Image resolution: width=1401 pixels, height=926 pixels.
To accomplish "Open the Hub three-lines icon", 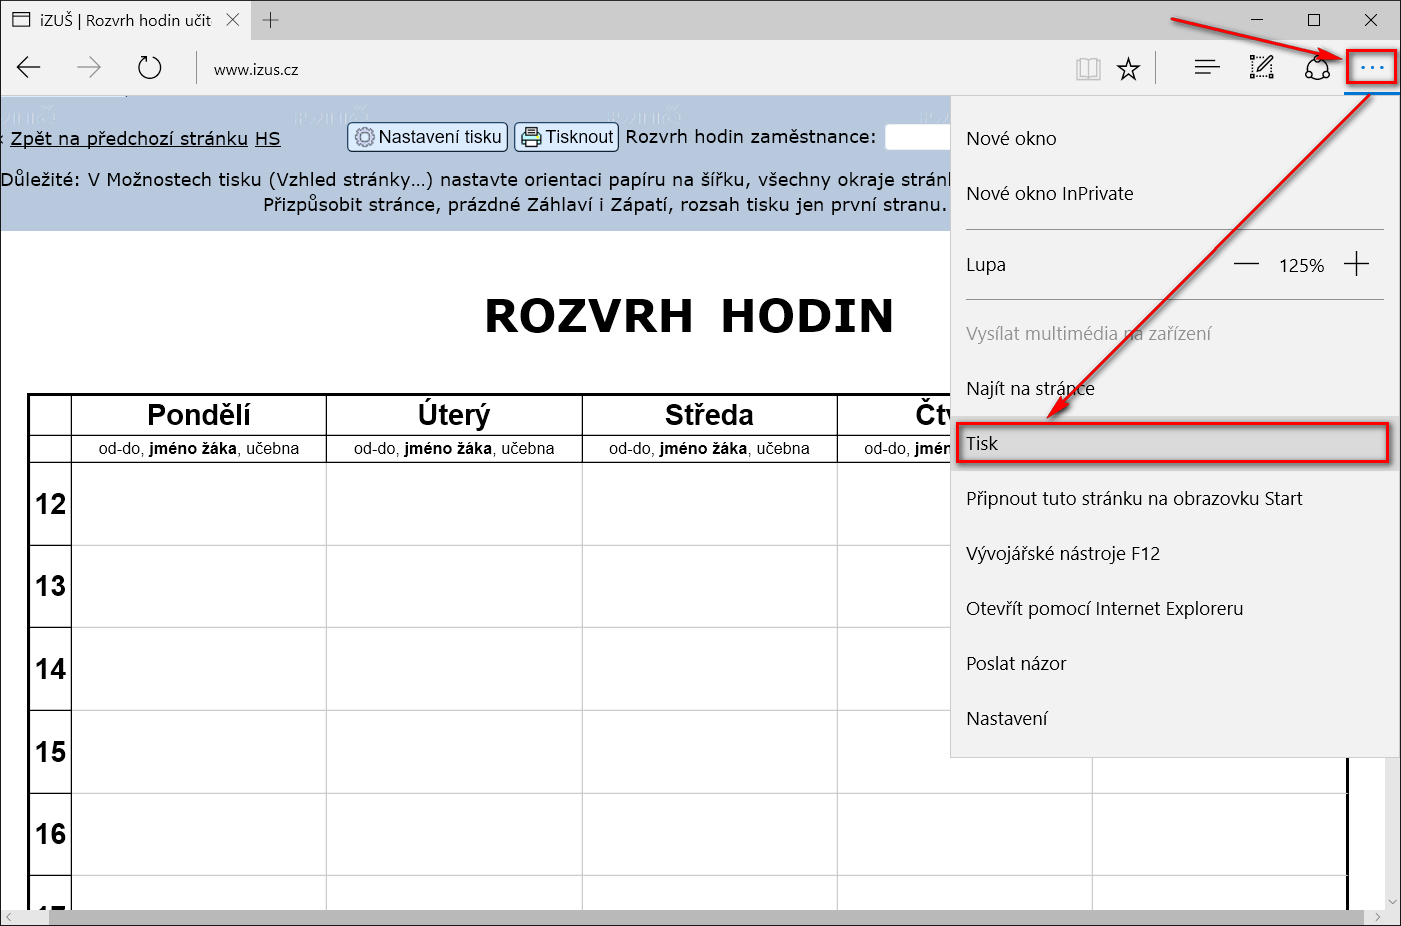I will coord(1207,68).
